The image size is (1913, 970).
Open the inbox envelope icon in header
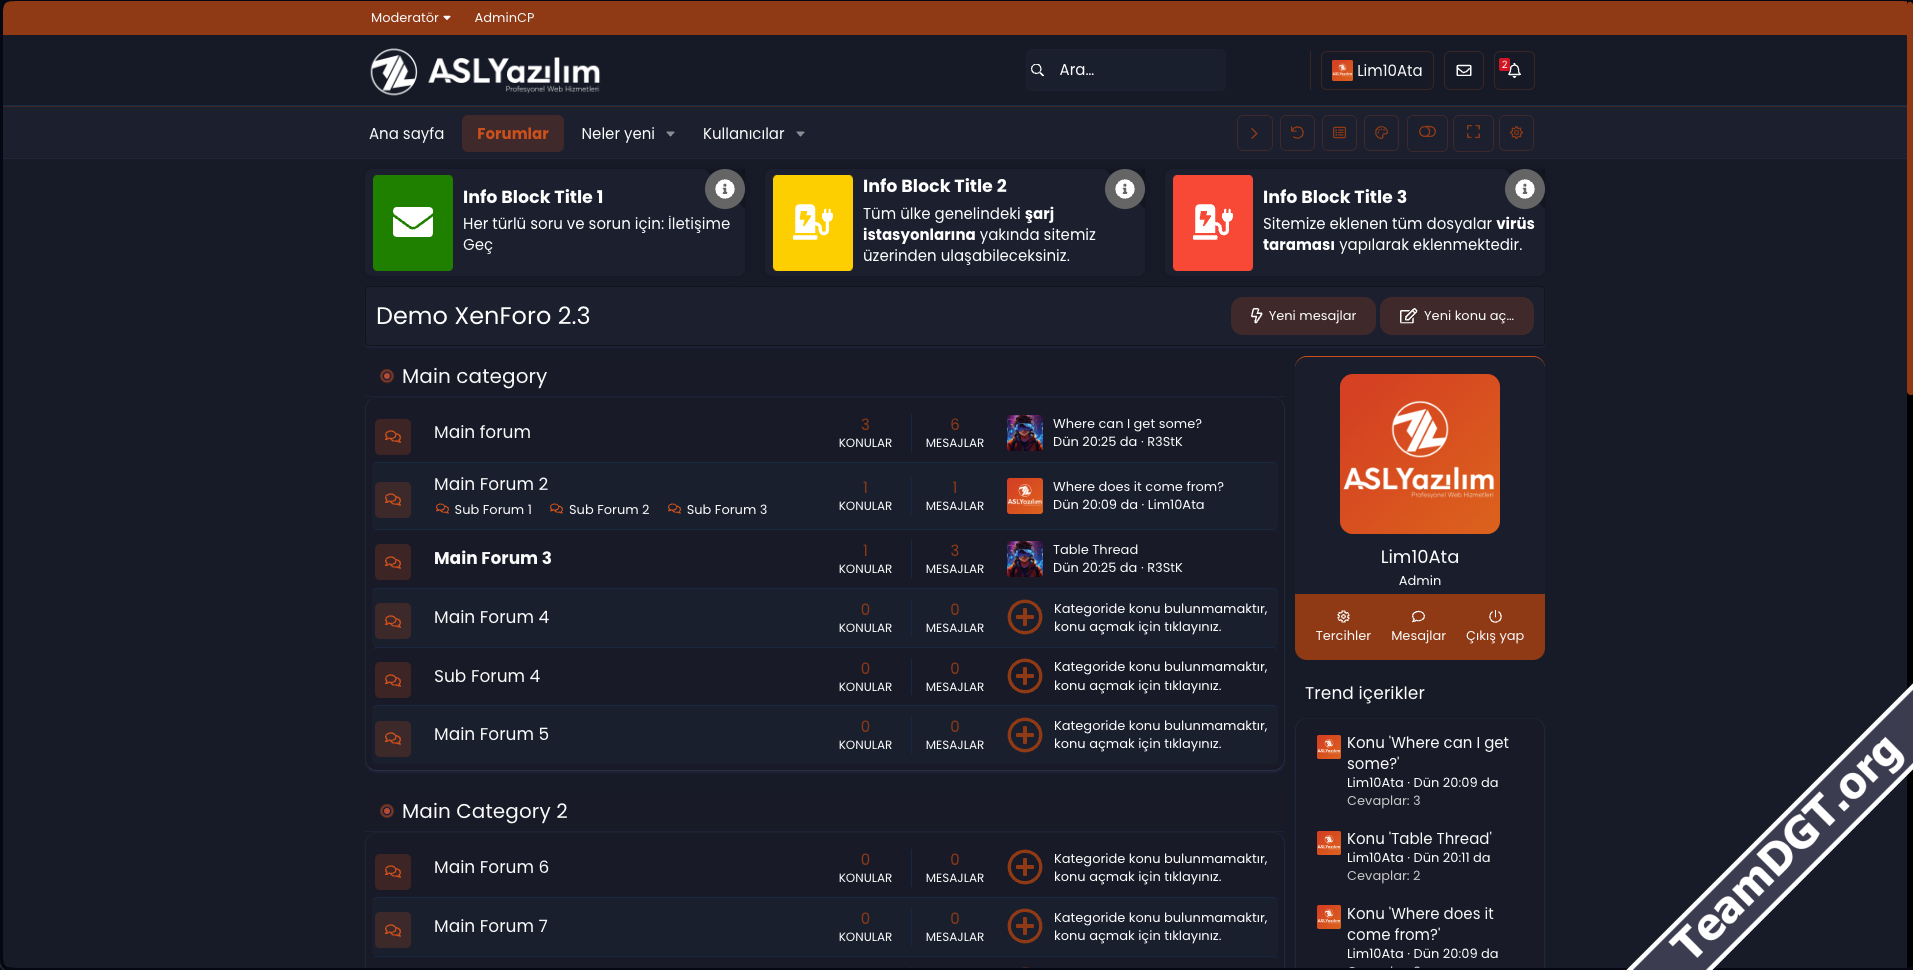click(x=1464, y=71)
